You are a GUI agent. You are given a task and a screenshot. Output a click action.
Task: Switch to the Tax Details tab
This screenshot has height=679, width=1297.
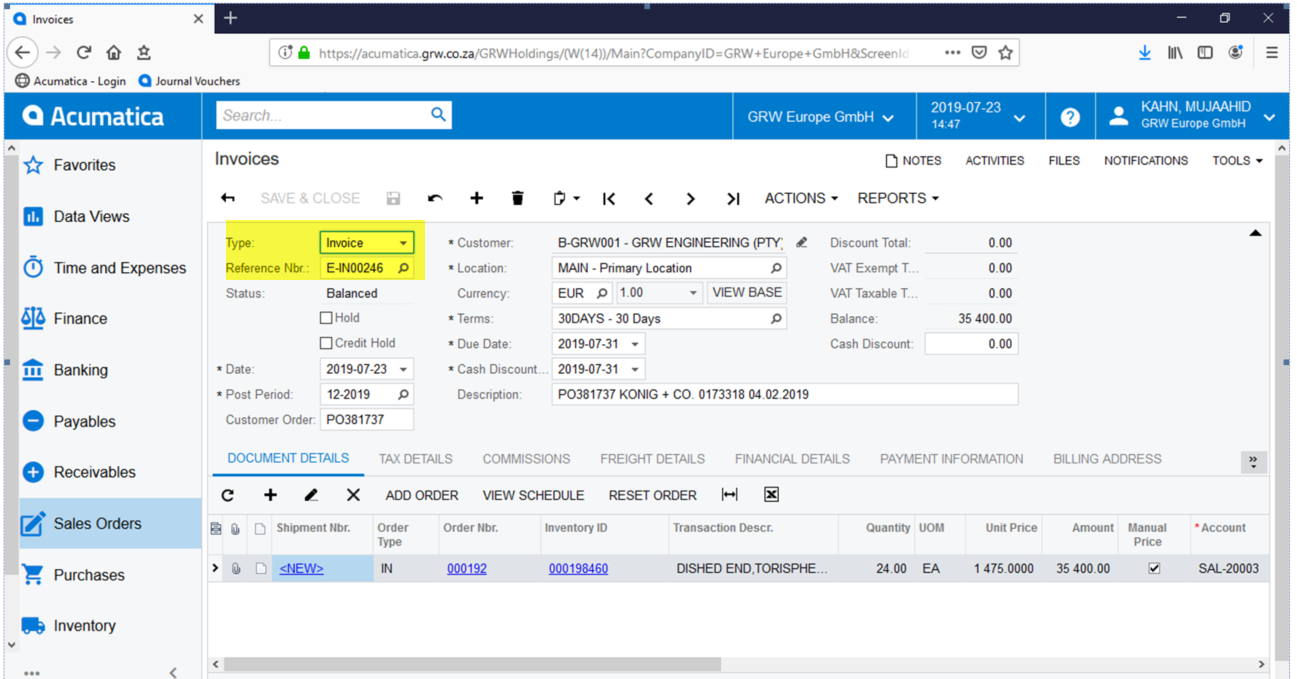415,459
